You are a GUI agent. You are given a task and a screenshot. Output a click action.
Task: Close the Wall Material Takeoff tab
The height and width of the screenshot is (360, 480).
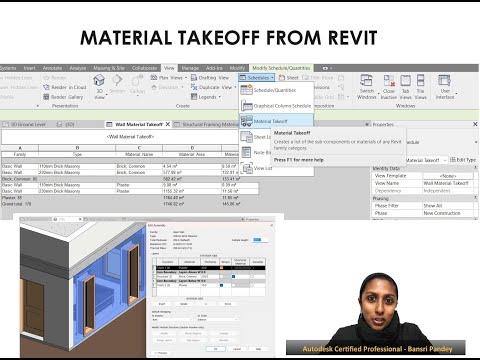[x=168, y=124]
